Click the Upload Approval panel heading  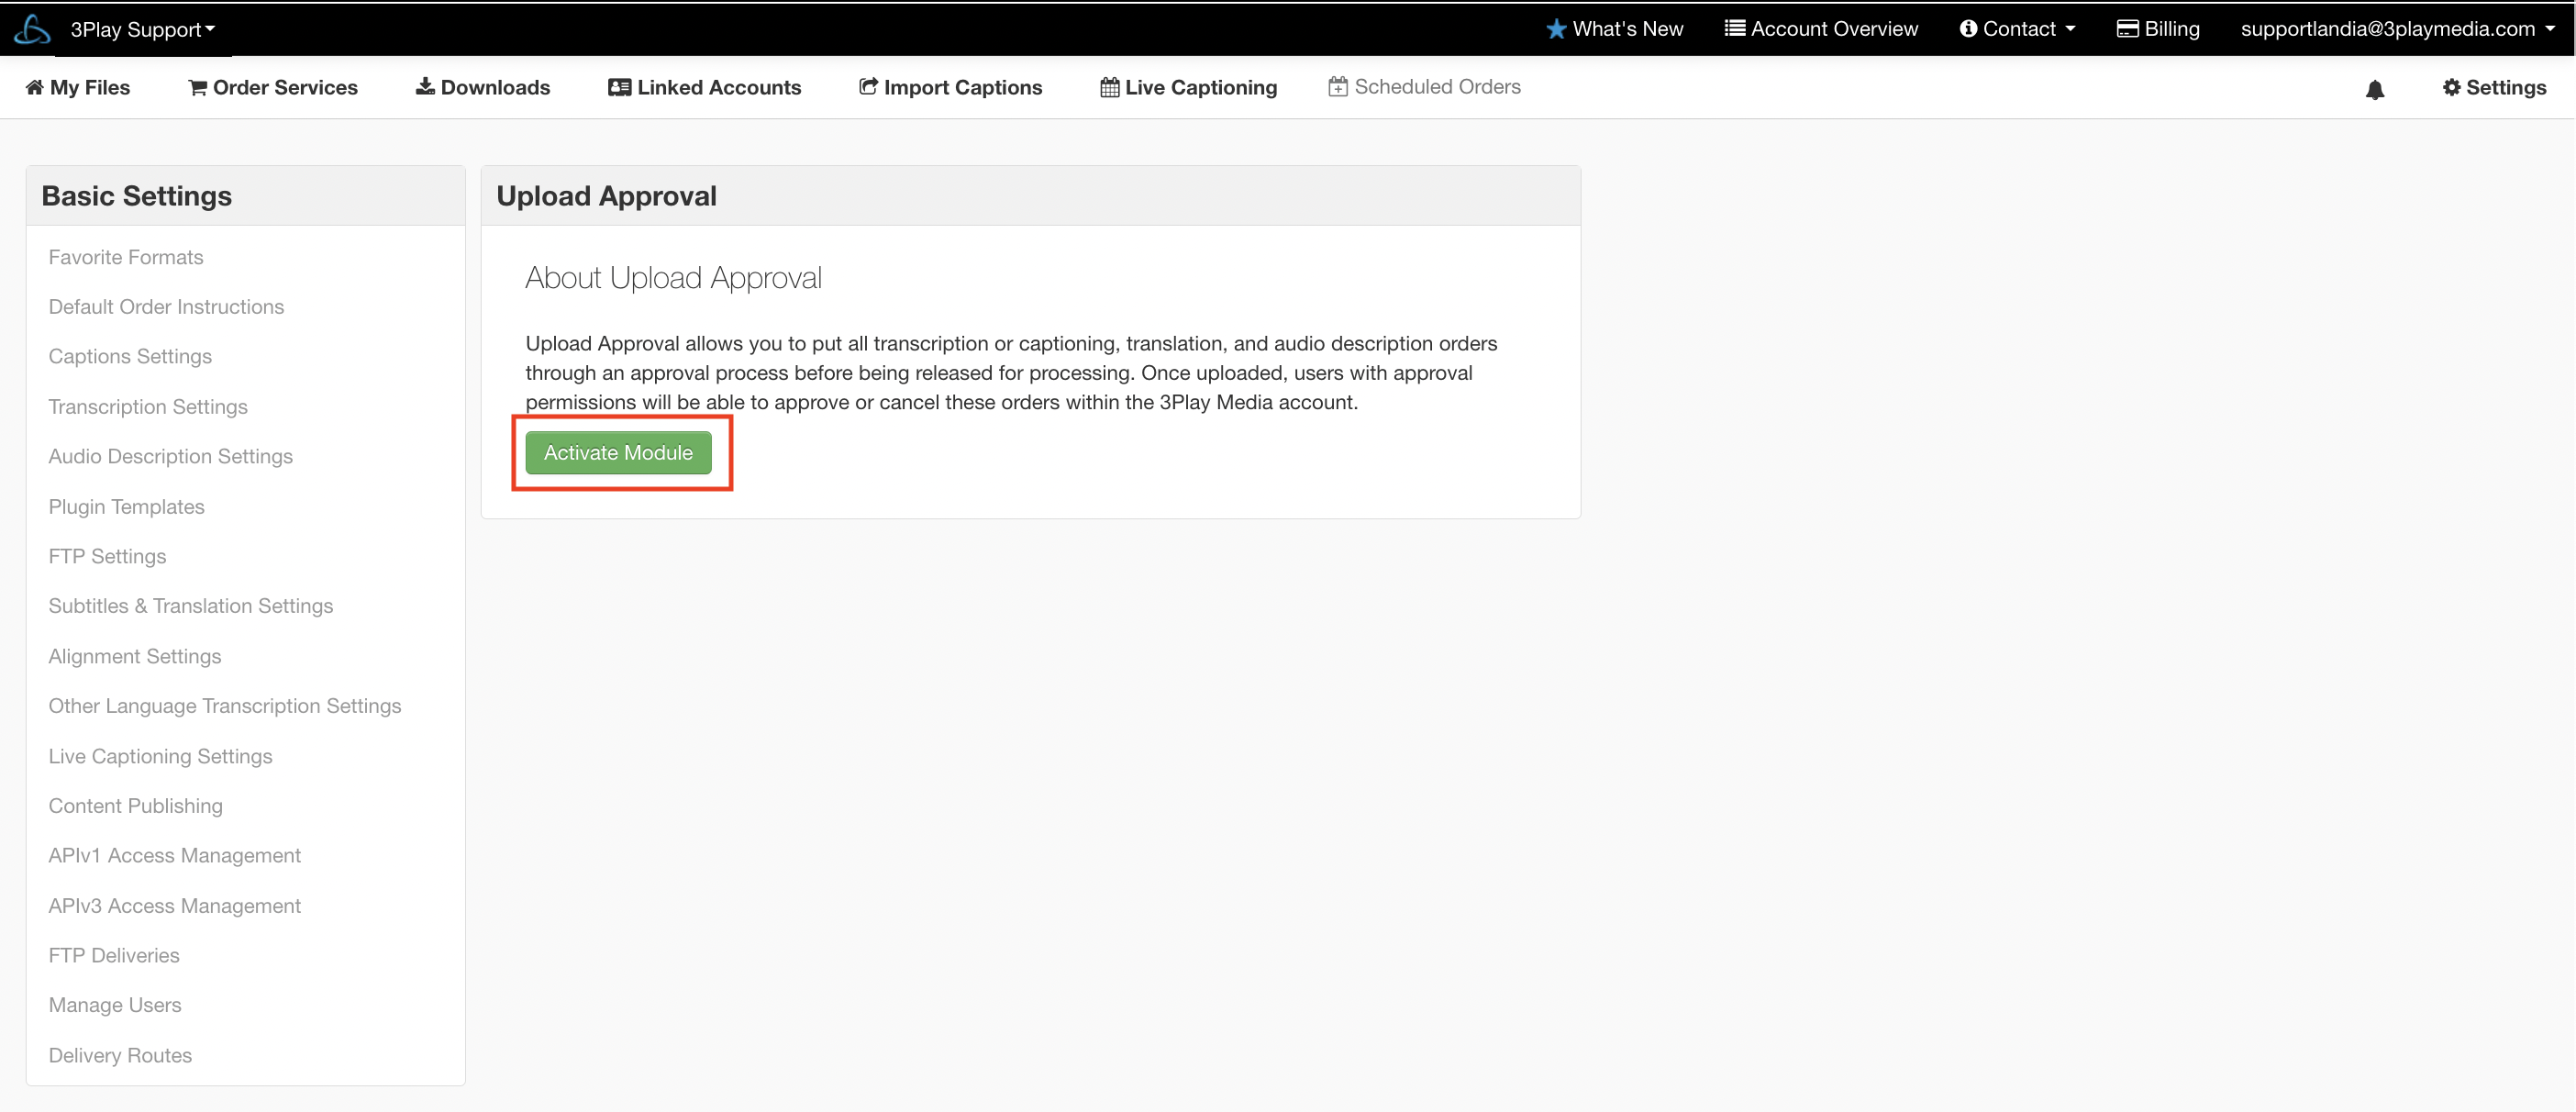pyautogui.click(x=607, y=196)
